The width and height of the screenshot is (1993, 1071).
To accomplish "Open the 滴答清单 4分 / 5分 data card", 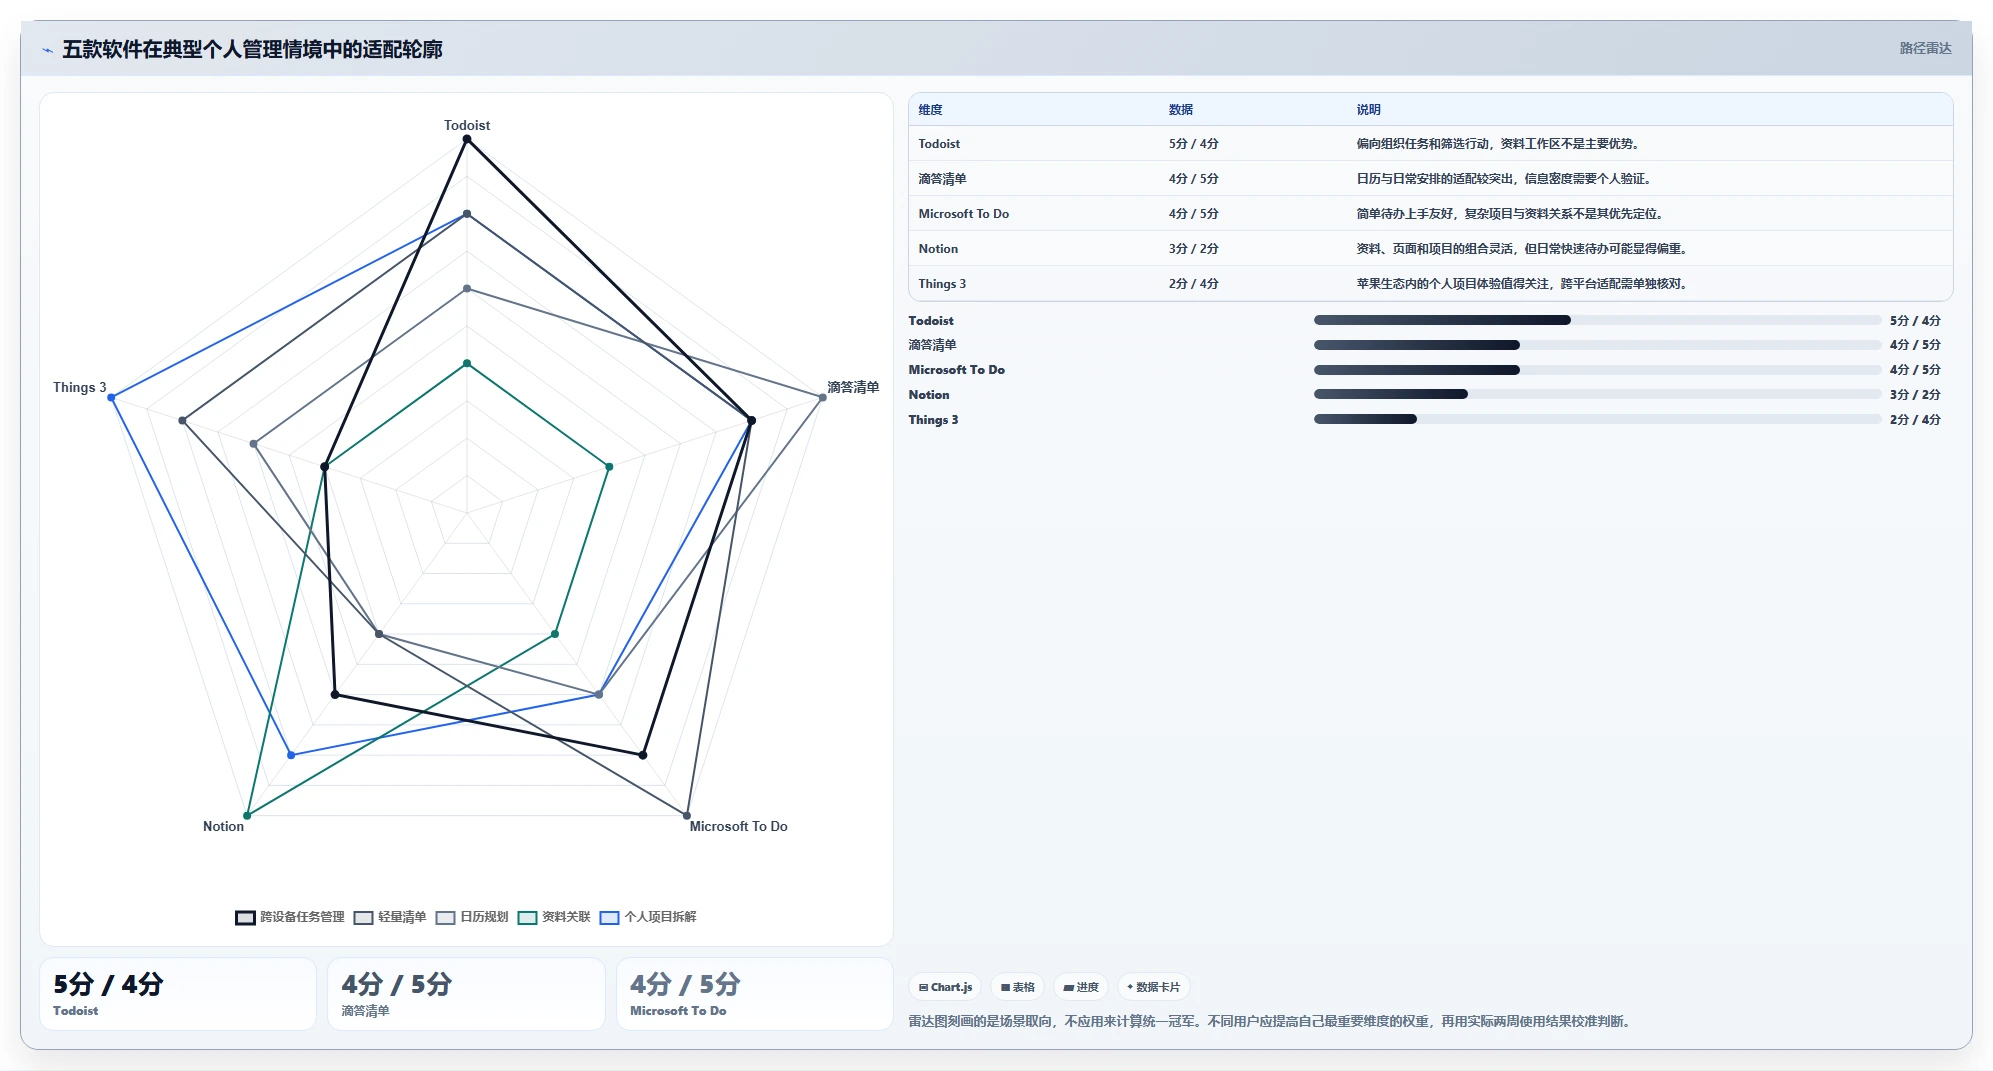I will [x=466, y=994].
